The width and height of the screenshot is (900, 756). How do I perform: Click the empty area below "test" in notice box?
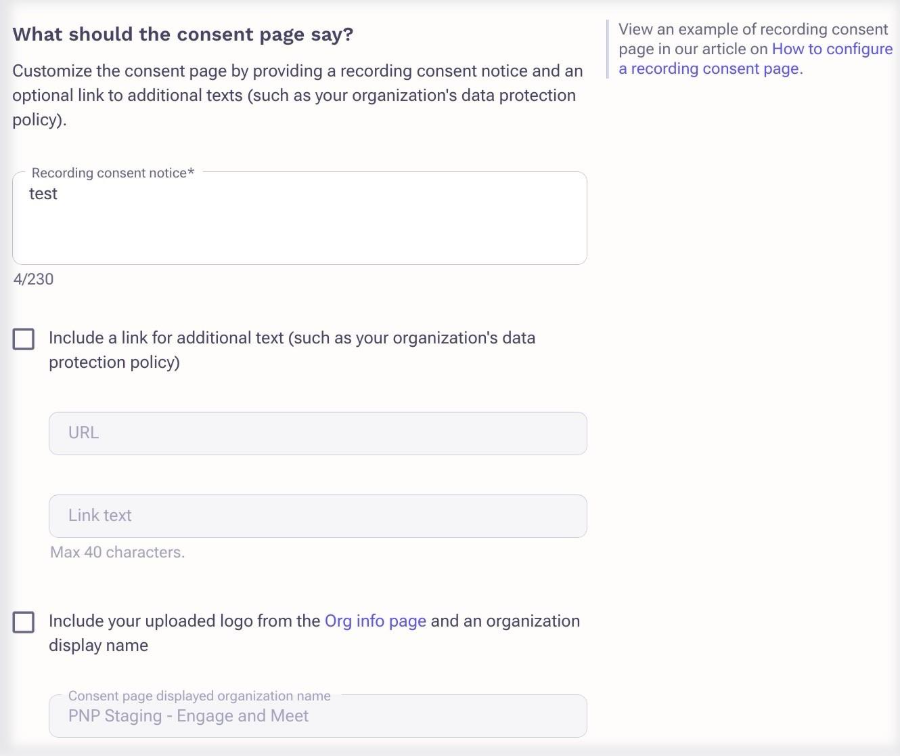[299, 238]
